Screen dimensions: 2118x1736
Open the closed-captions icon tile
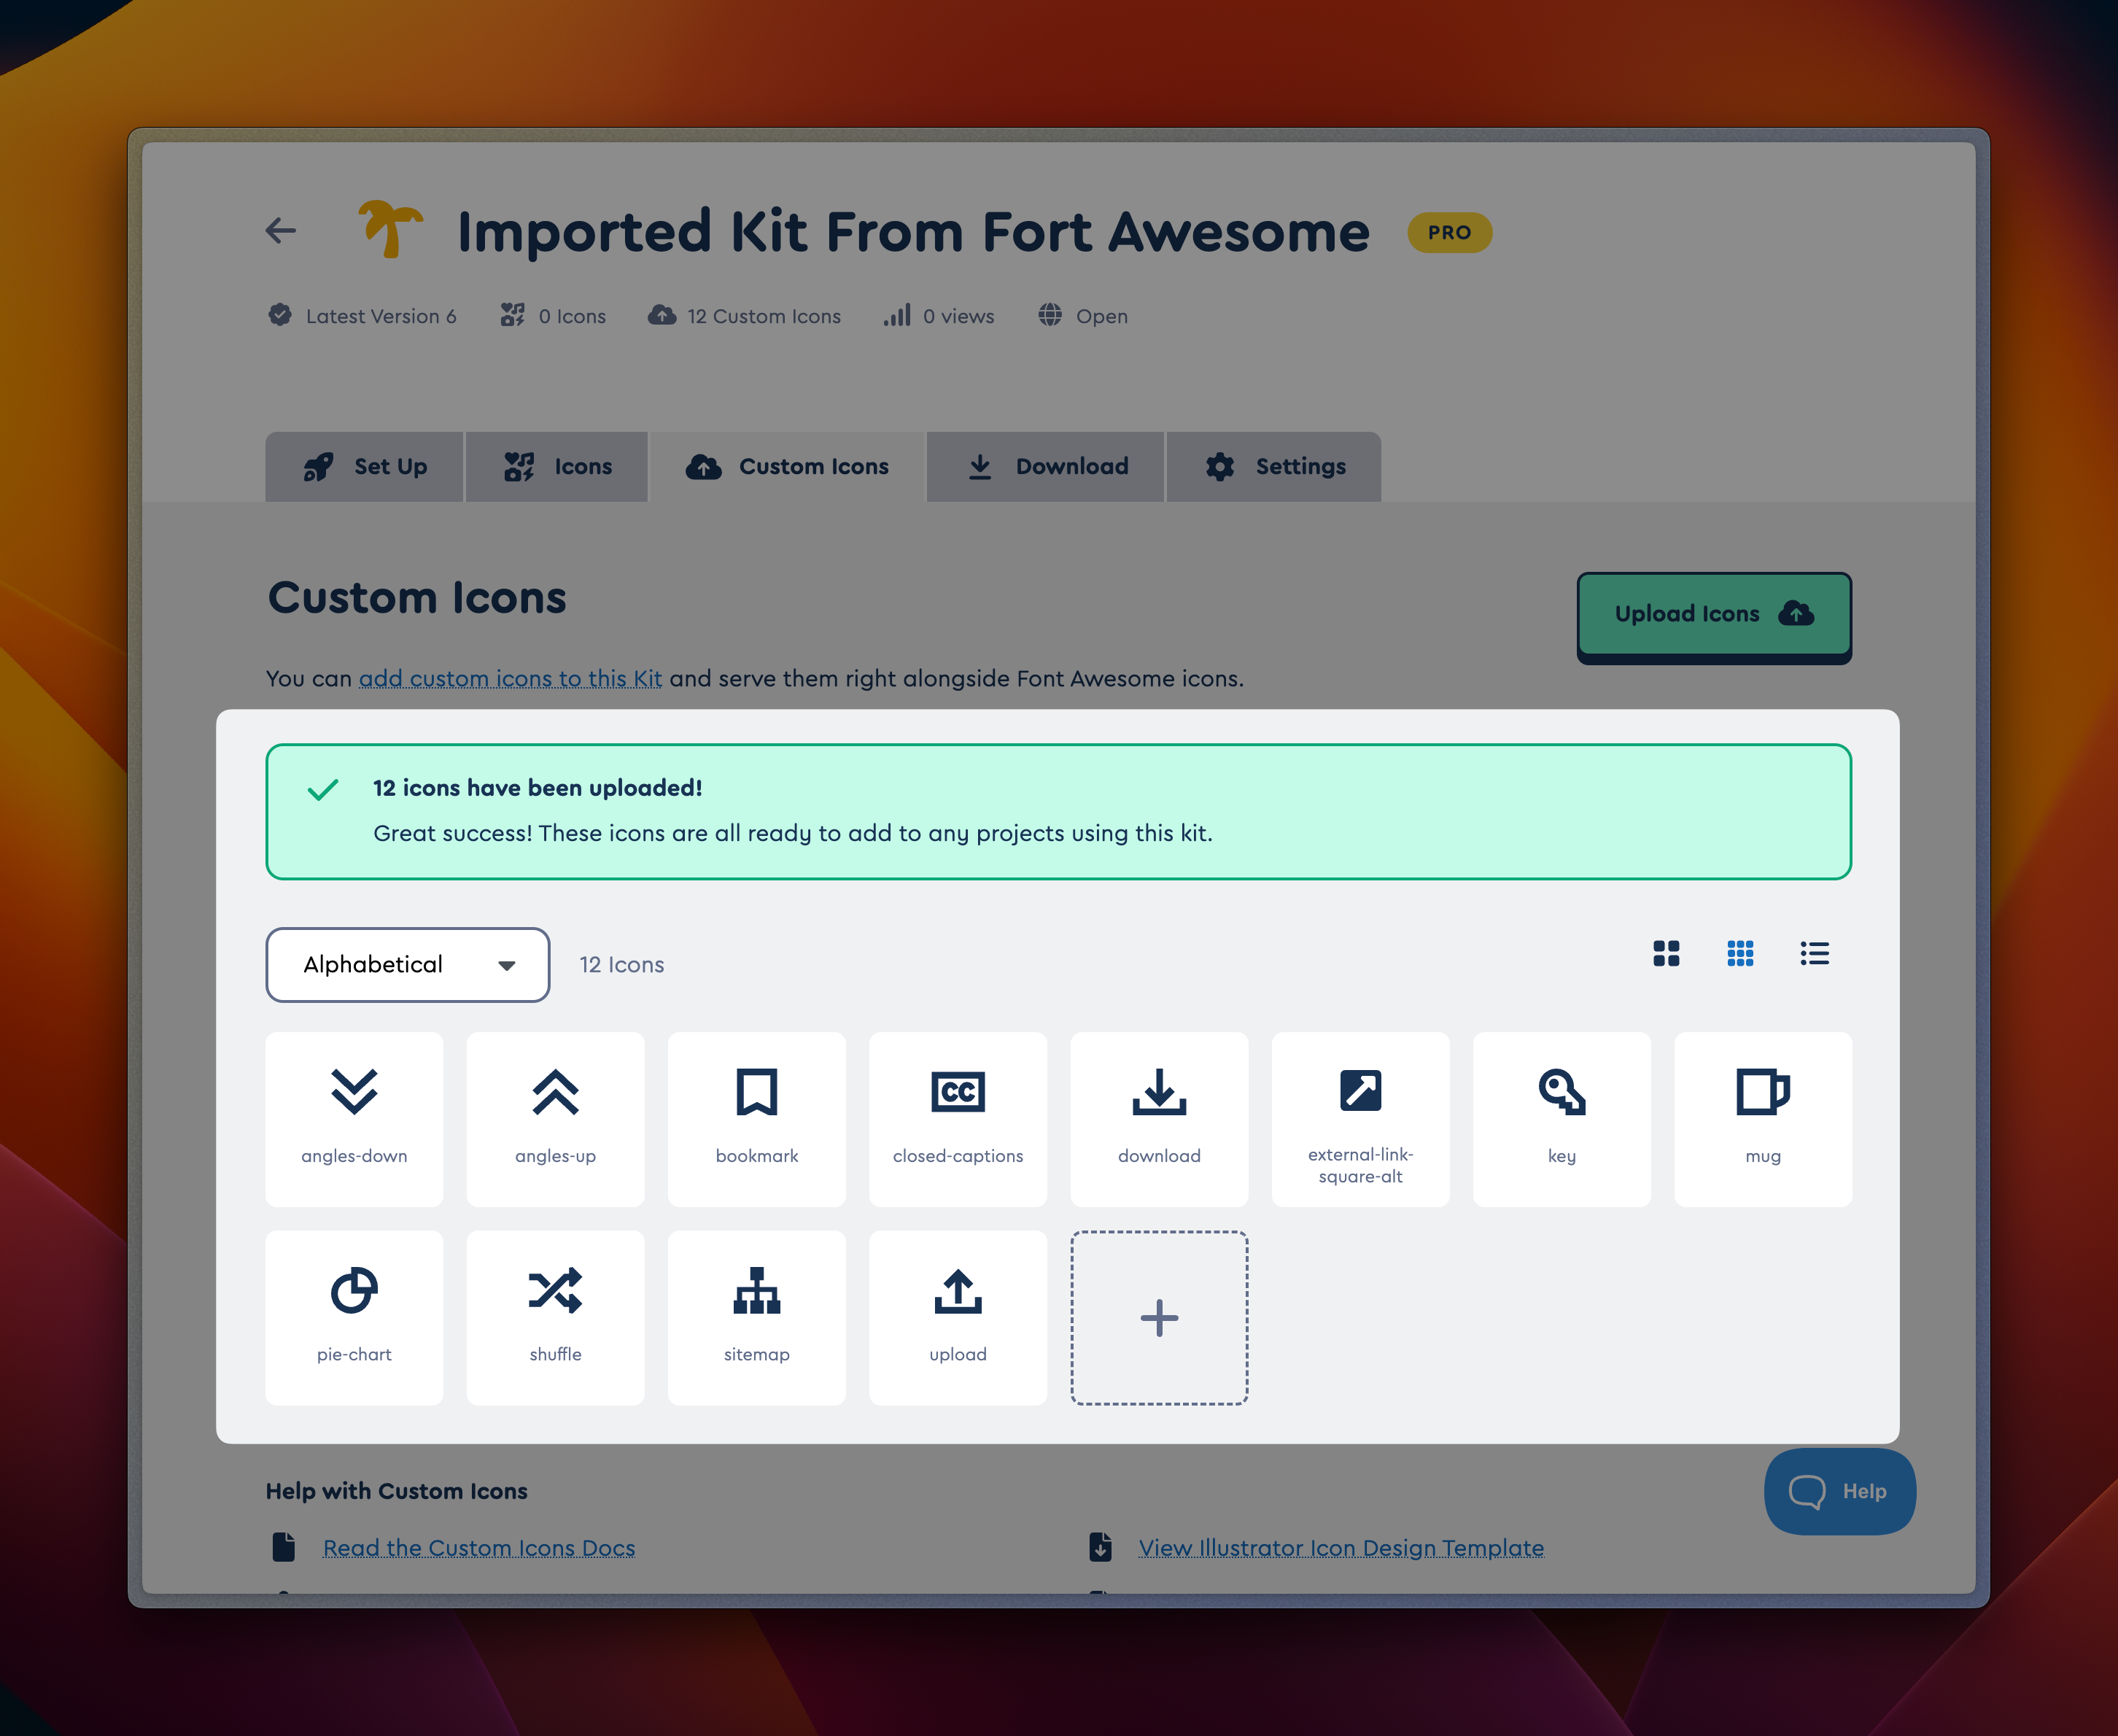click(957, 1118)
